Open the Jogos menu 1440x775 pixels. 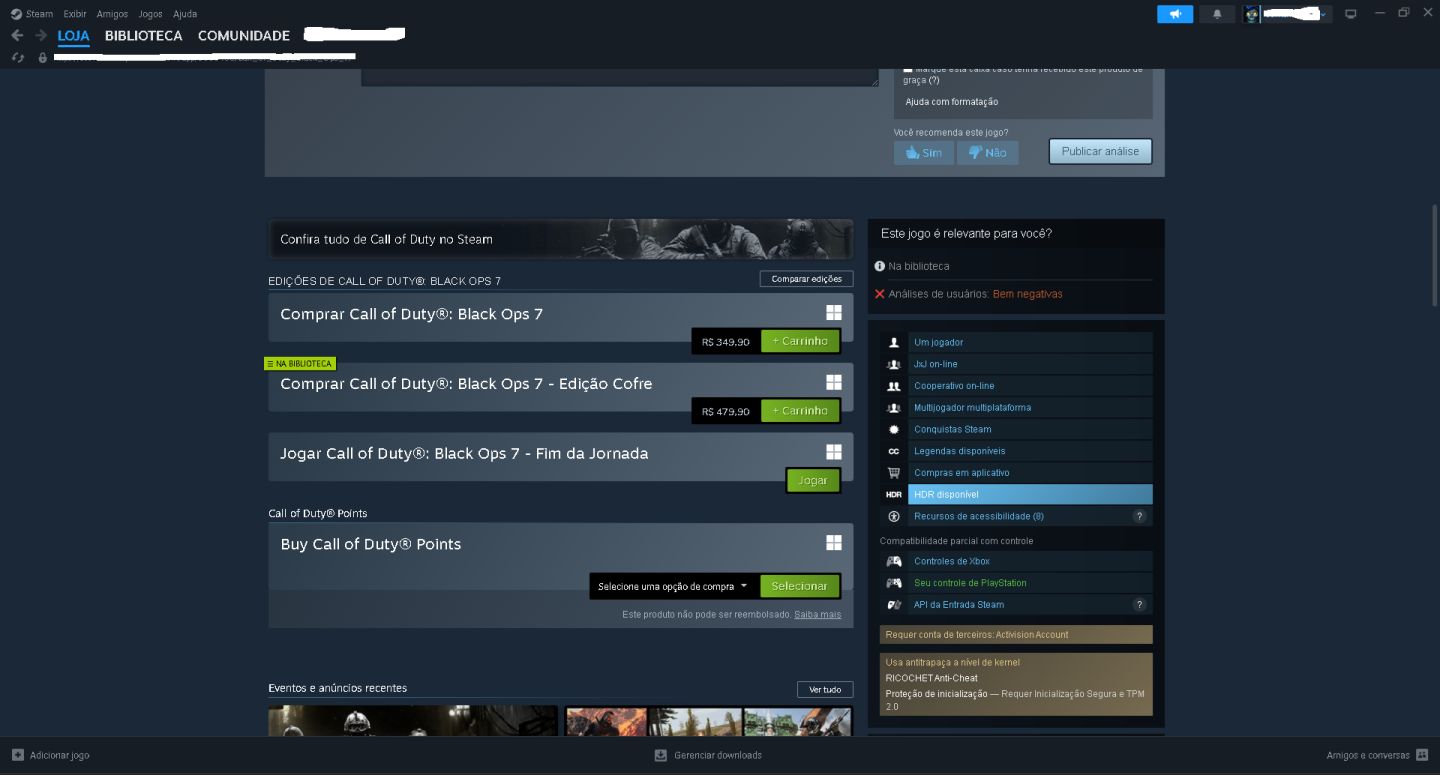pyautogui.click(x=150, y=14)
